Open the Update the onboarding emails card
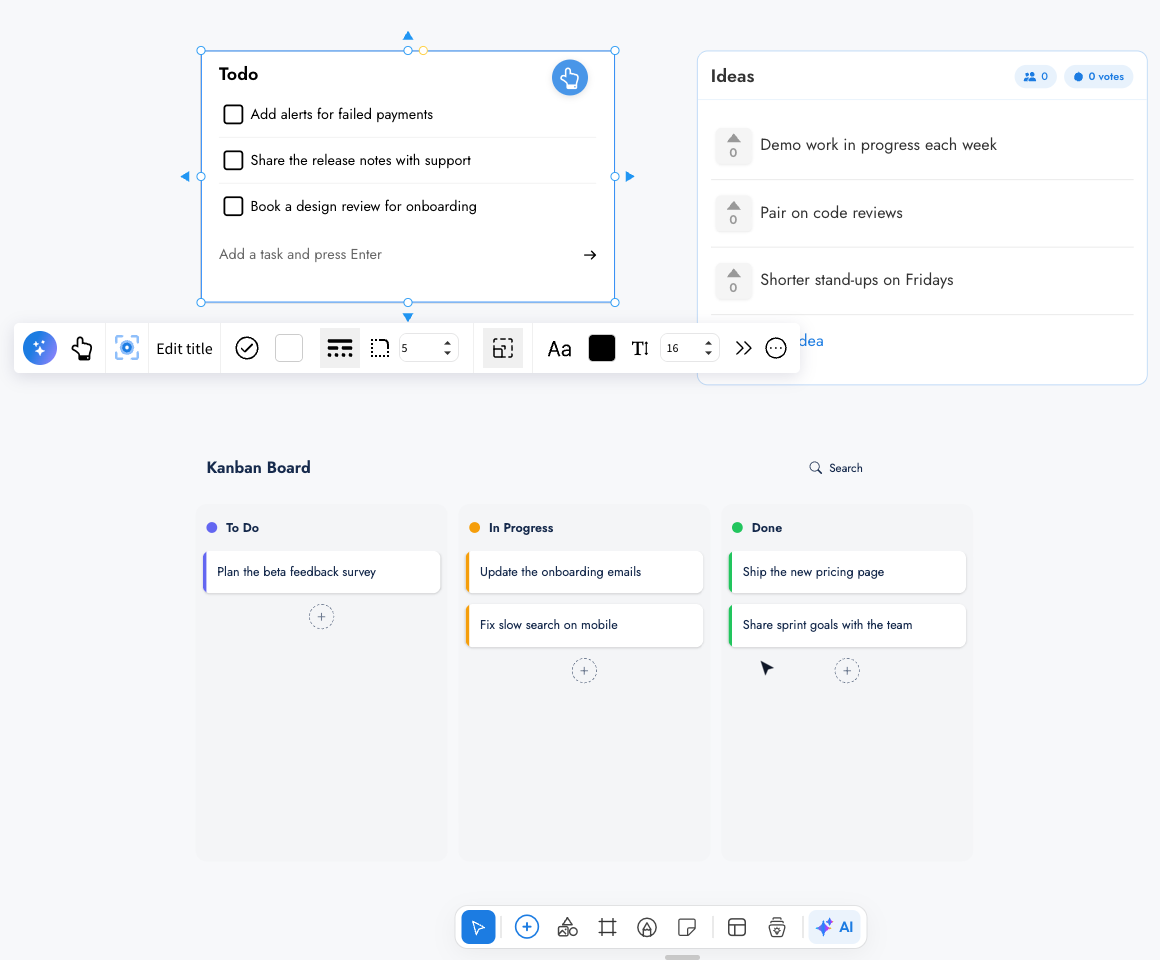This screenshot has width=1160, height=960. click(x=584, y=572)
